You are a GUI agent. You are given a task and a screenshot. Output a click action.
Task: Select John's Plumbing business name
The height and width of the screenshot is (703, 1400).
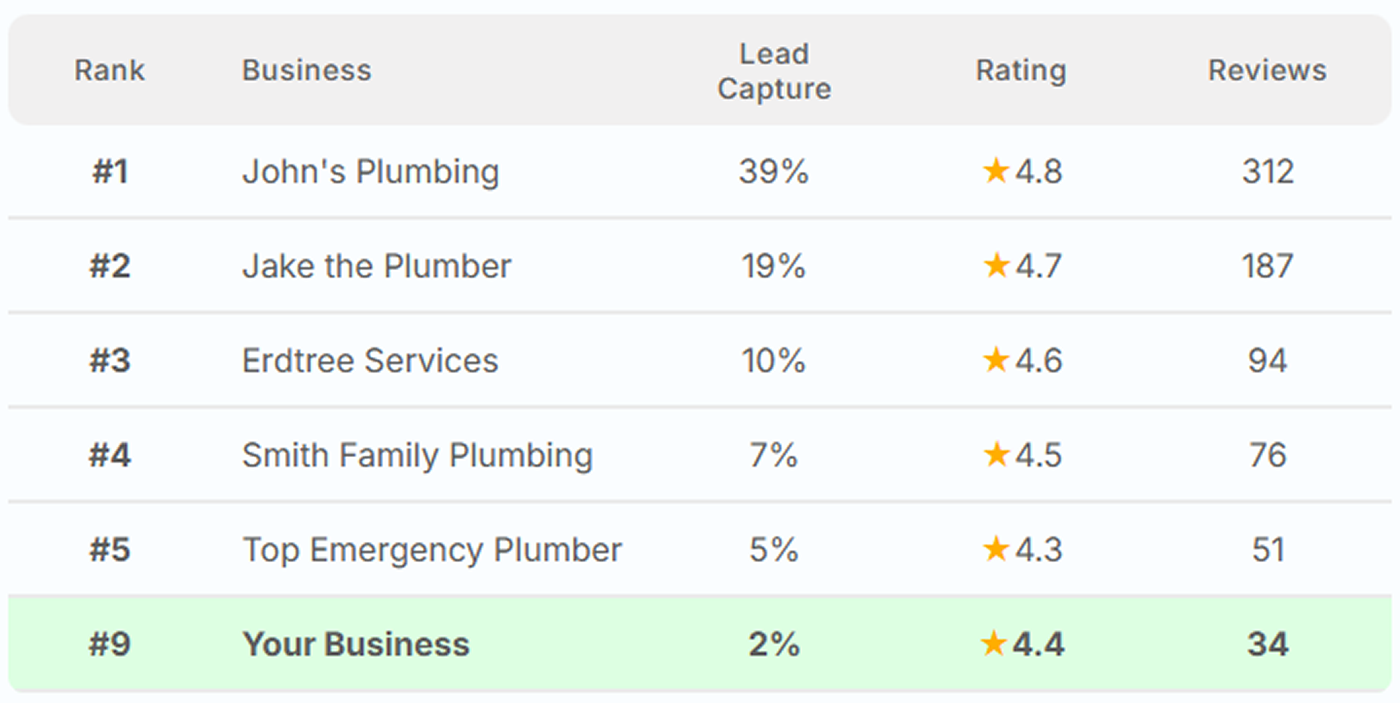tap(370, 172)
